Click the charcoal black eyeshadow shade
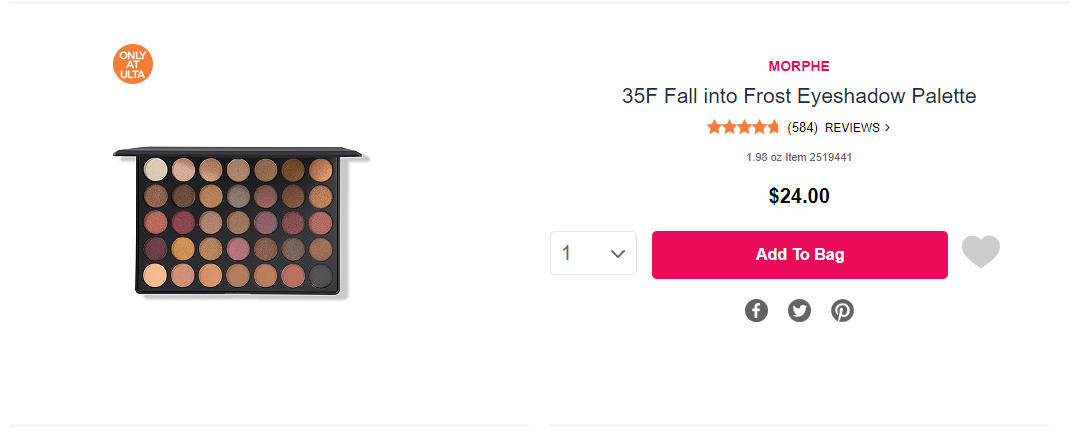This screenshot has height=434, width=1075. click(x=321, y=273)
